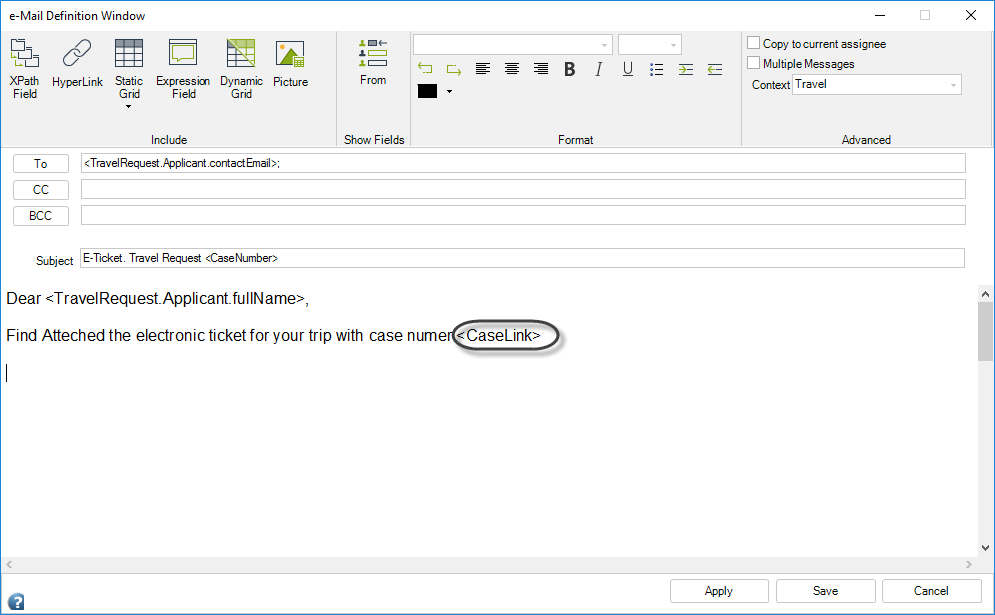Apply bulleted list formatting

(657, 69)
